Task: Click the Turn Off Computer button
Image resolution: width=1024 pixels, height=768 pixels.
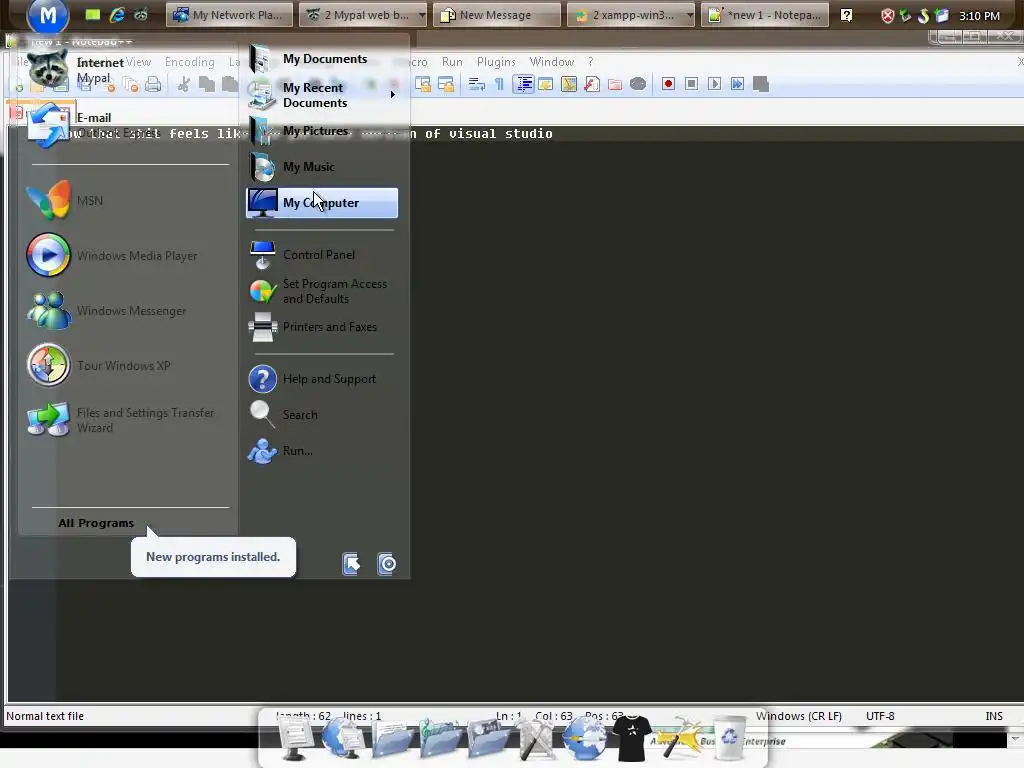Action: click(387, 564)
